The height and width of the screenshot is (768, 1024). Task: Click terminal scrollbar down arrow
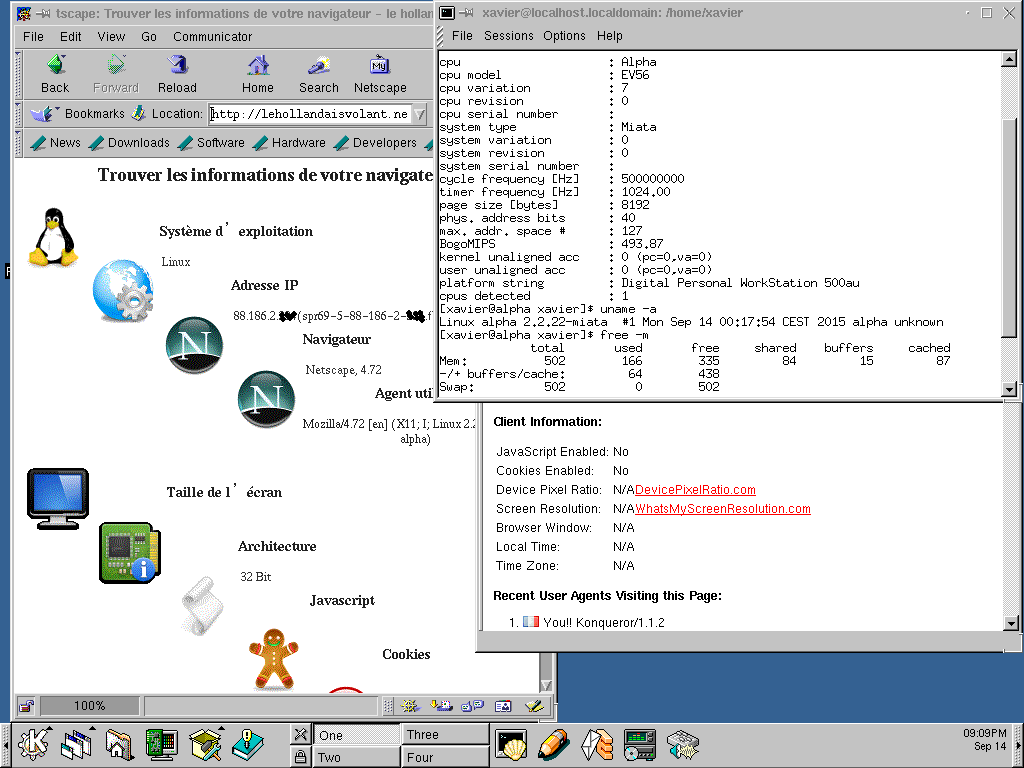coord(1009,389)
